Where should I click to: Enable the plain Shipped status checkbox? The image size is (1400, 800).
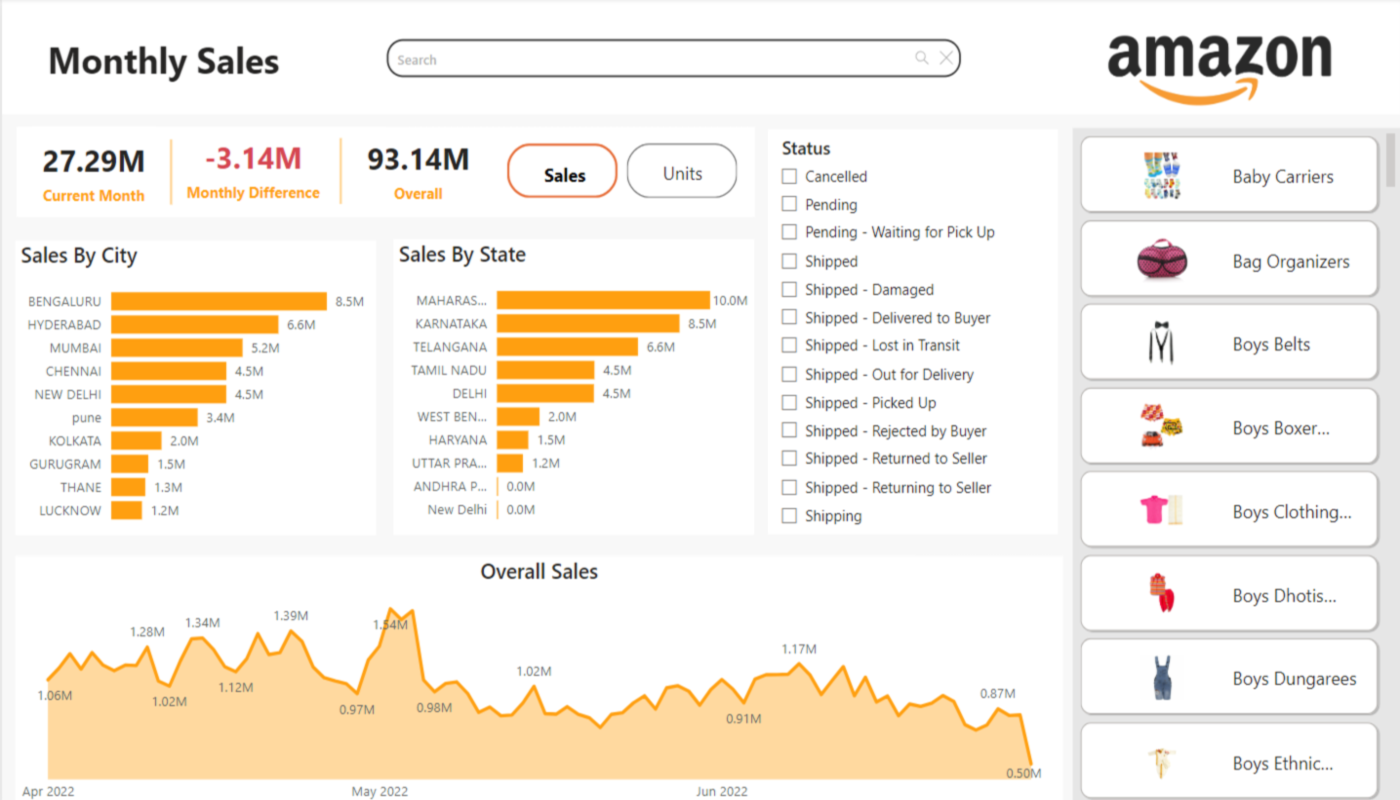coord(789,261)
